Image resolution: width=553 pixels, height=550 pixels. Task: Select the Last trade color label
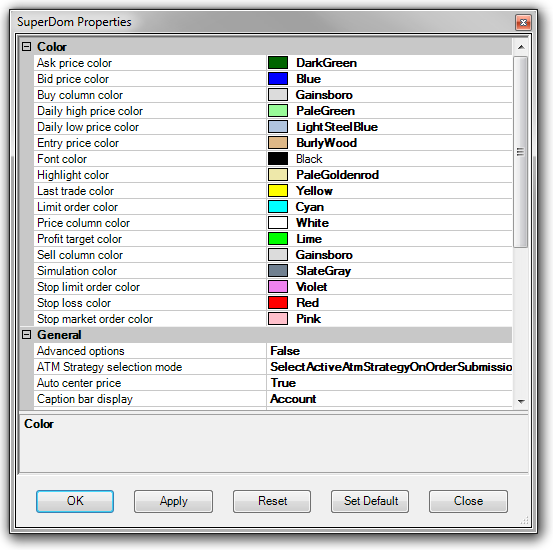[75, 191]
